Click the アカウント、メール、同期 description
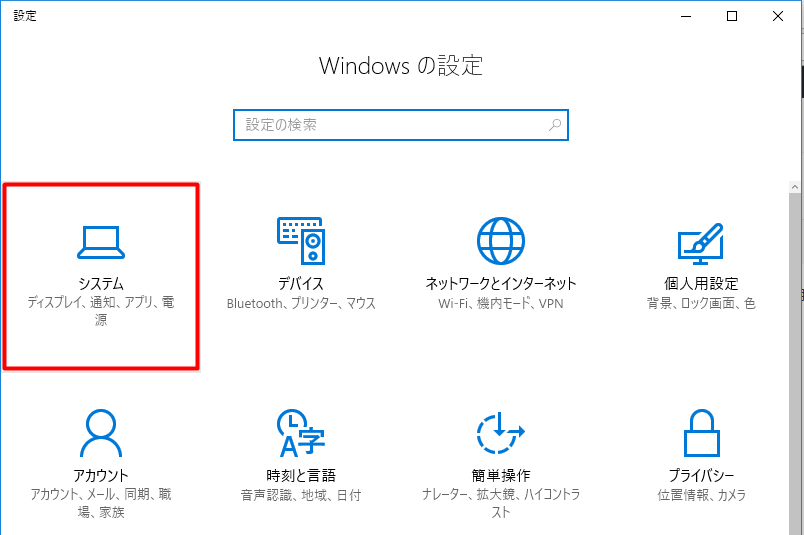 pyautogui.click(x=101, y=503)
